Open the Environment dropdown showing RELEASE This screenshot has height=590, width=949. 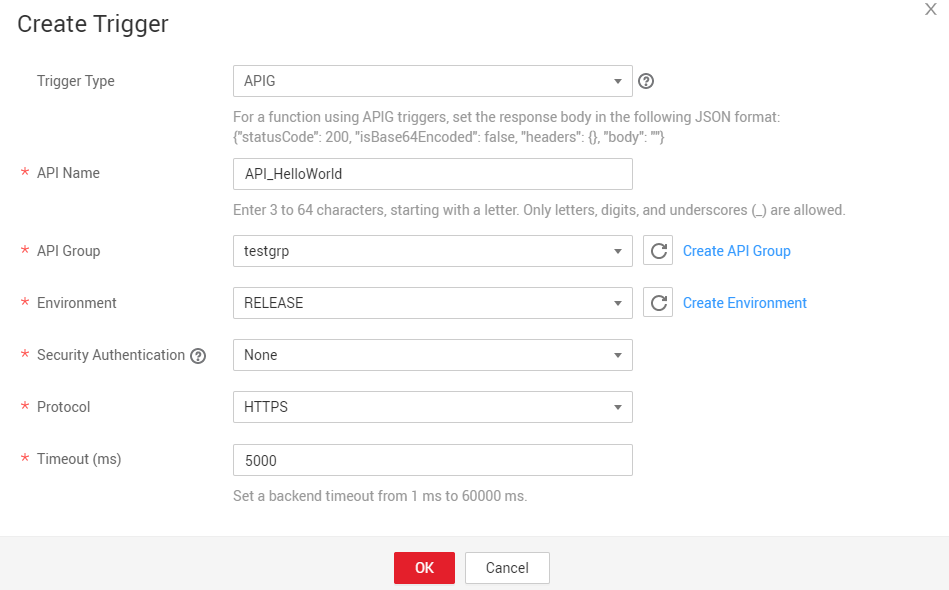(432, 303)
